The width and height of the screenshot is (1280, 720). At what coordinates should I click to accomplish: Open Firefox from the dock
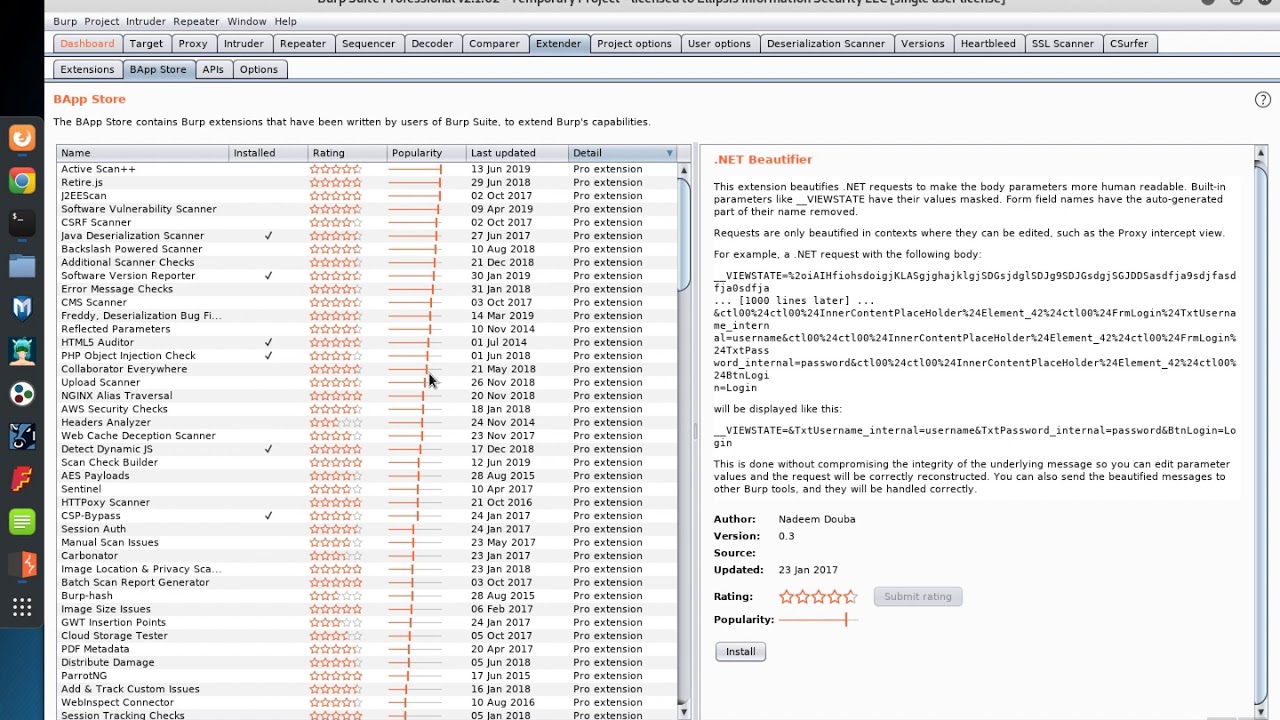tap(22, 138)
